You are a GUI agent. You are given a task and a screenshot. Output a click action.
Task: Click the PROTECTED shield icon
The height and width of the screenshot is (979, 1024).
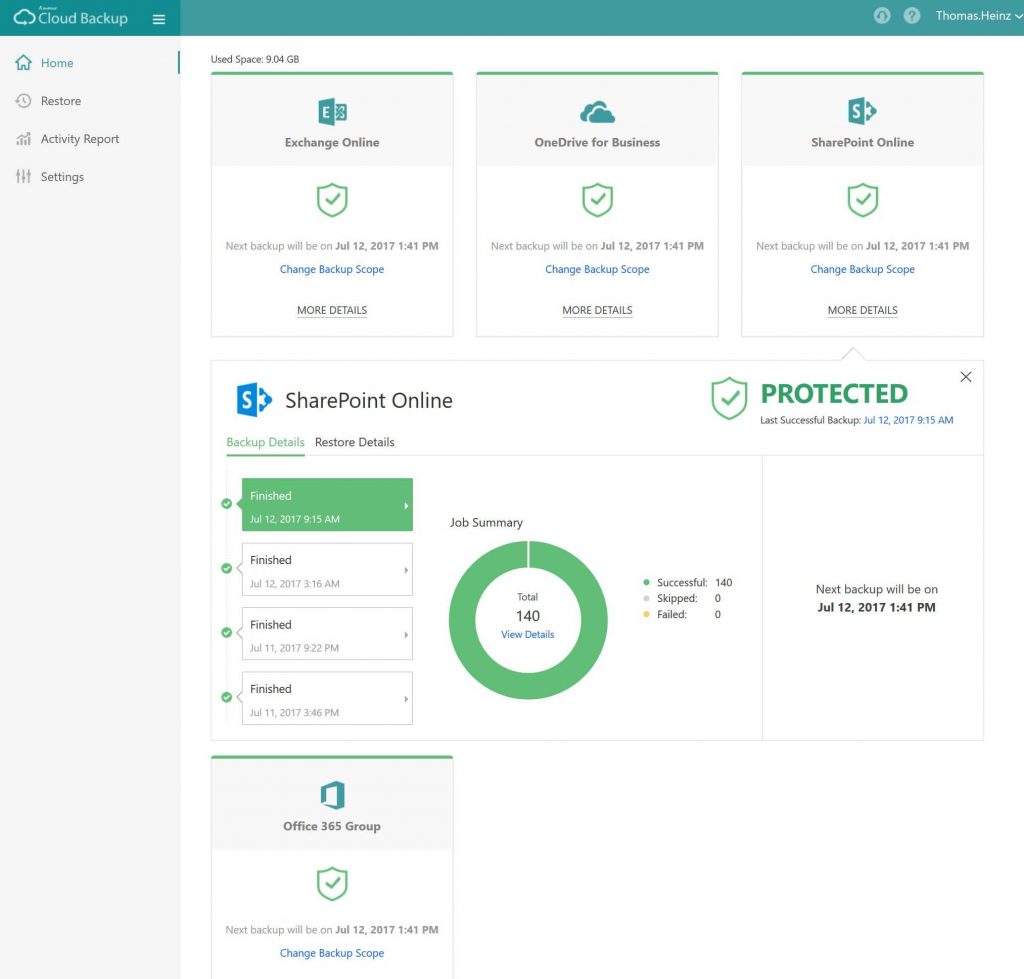[729, 398]
